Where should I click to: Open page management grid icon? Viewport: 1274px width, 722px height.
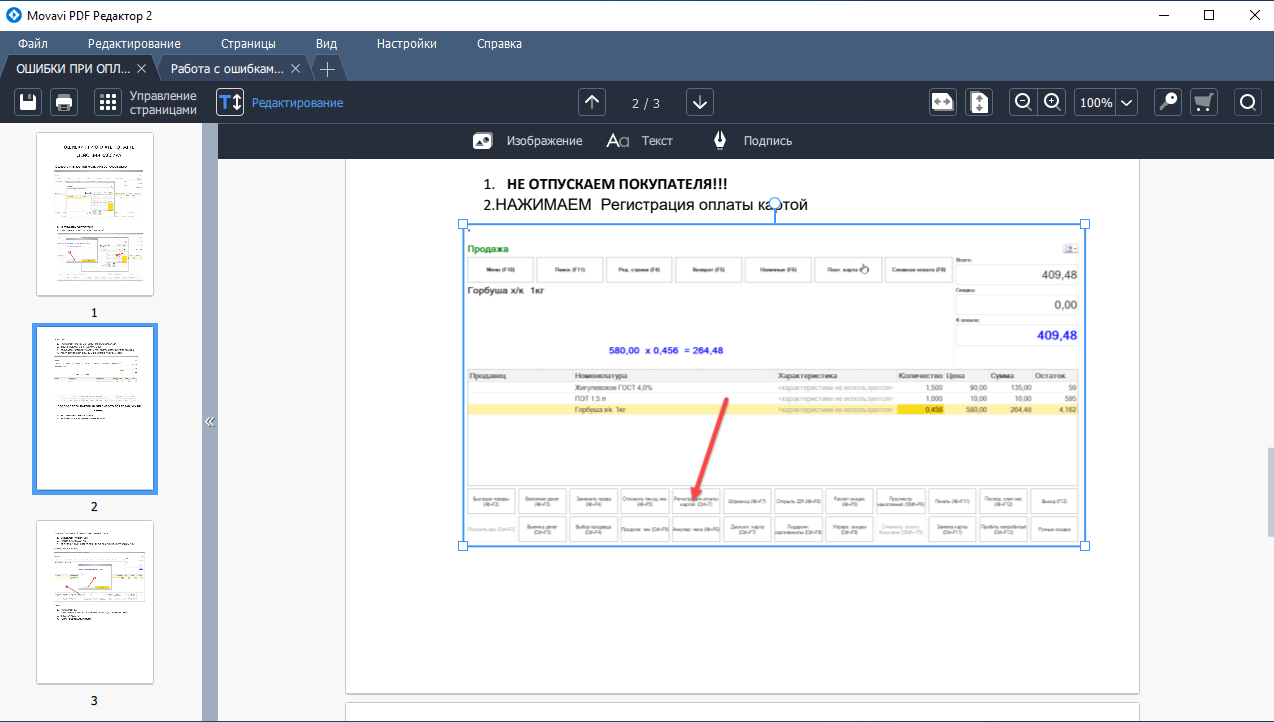pyautogui.click(x=107, y=102)
